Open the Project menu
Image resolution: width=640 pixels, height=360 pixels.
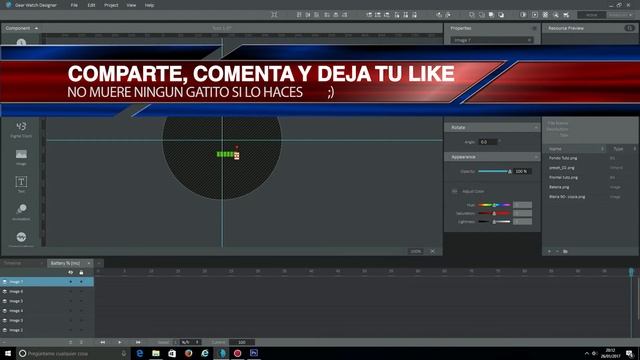(111, 5)
